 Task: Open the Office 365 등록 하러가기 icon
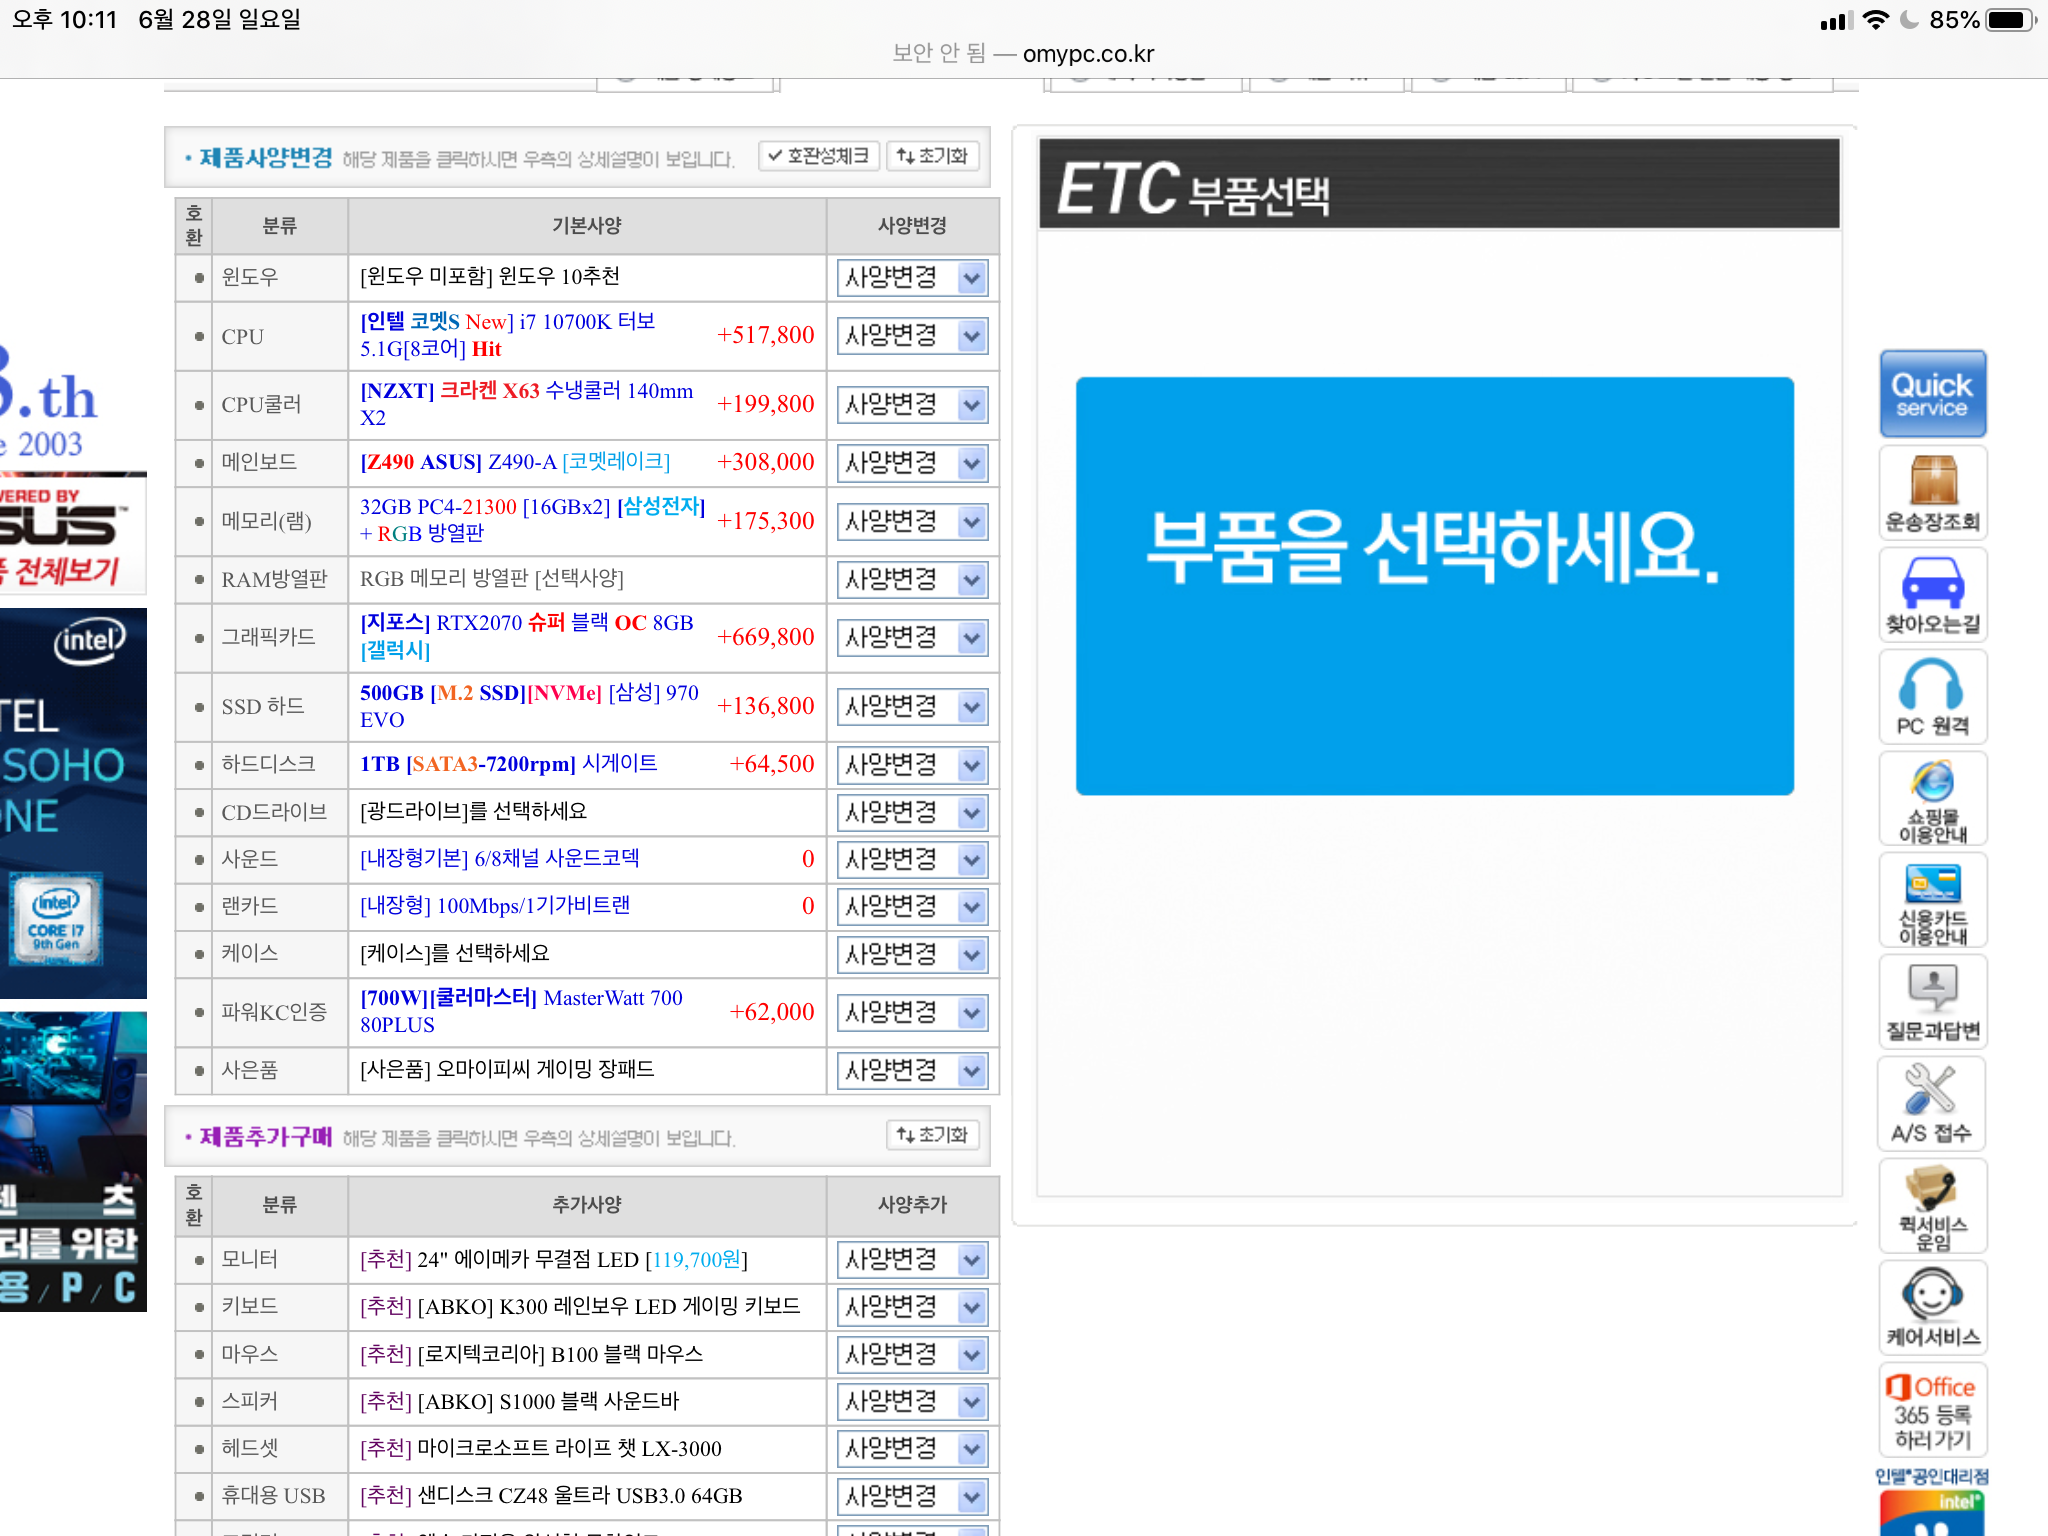point(1932,1410)
